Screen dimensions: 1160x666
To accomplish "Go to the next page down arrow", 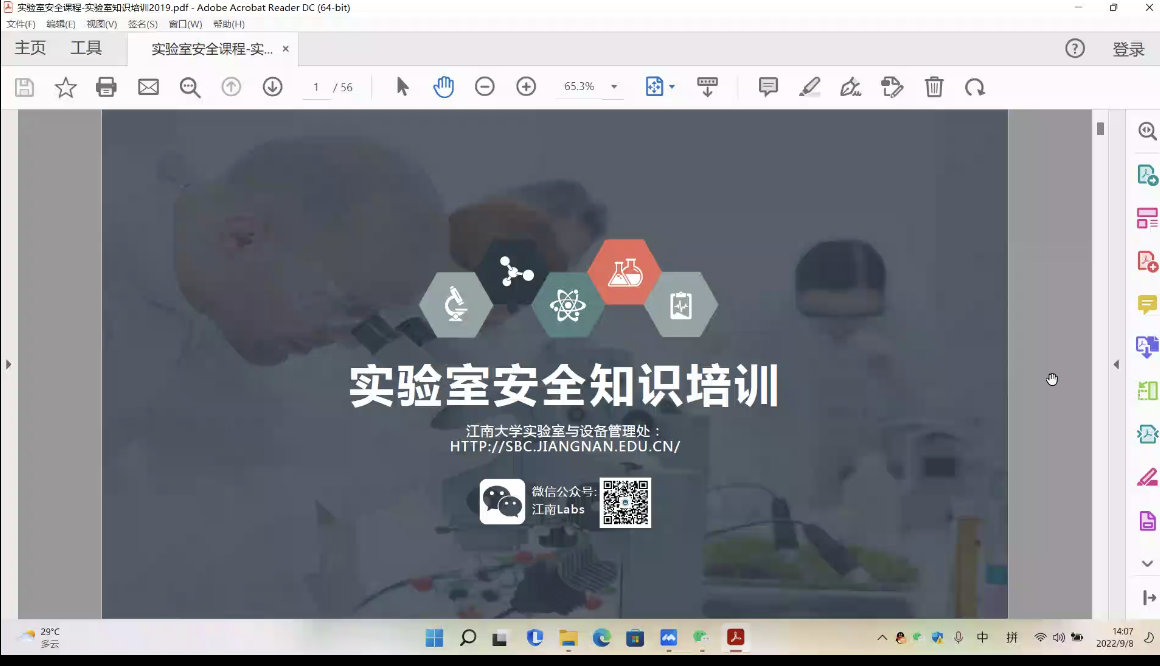I will 272,87.
